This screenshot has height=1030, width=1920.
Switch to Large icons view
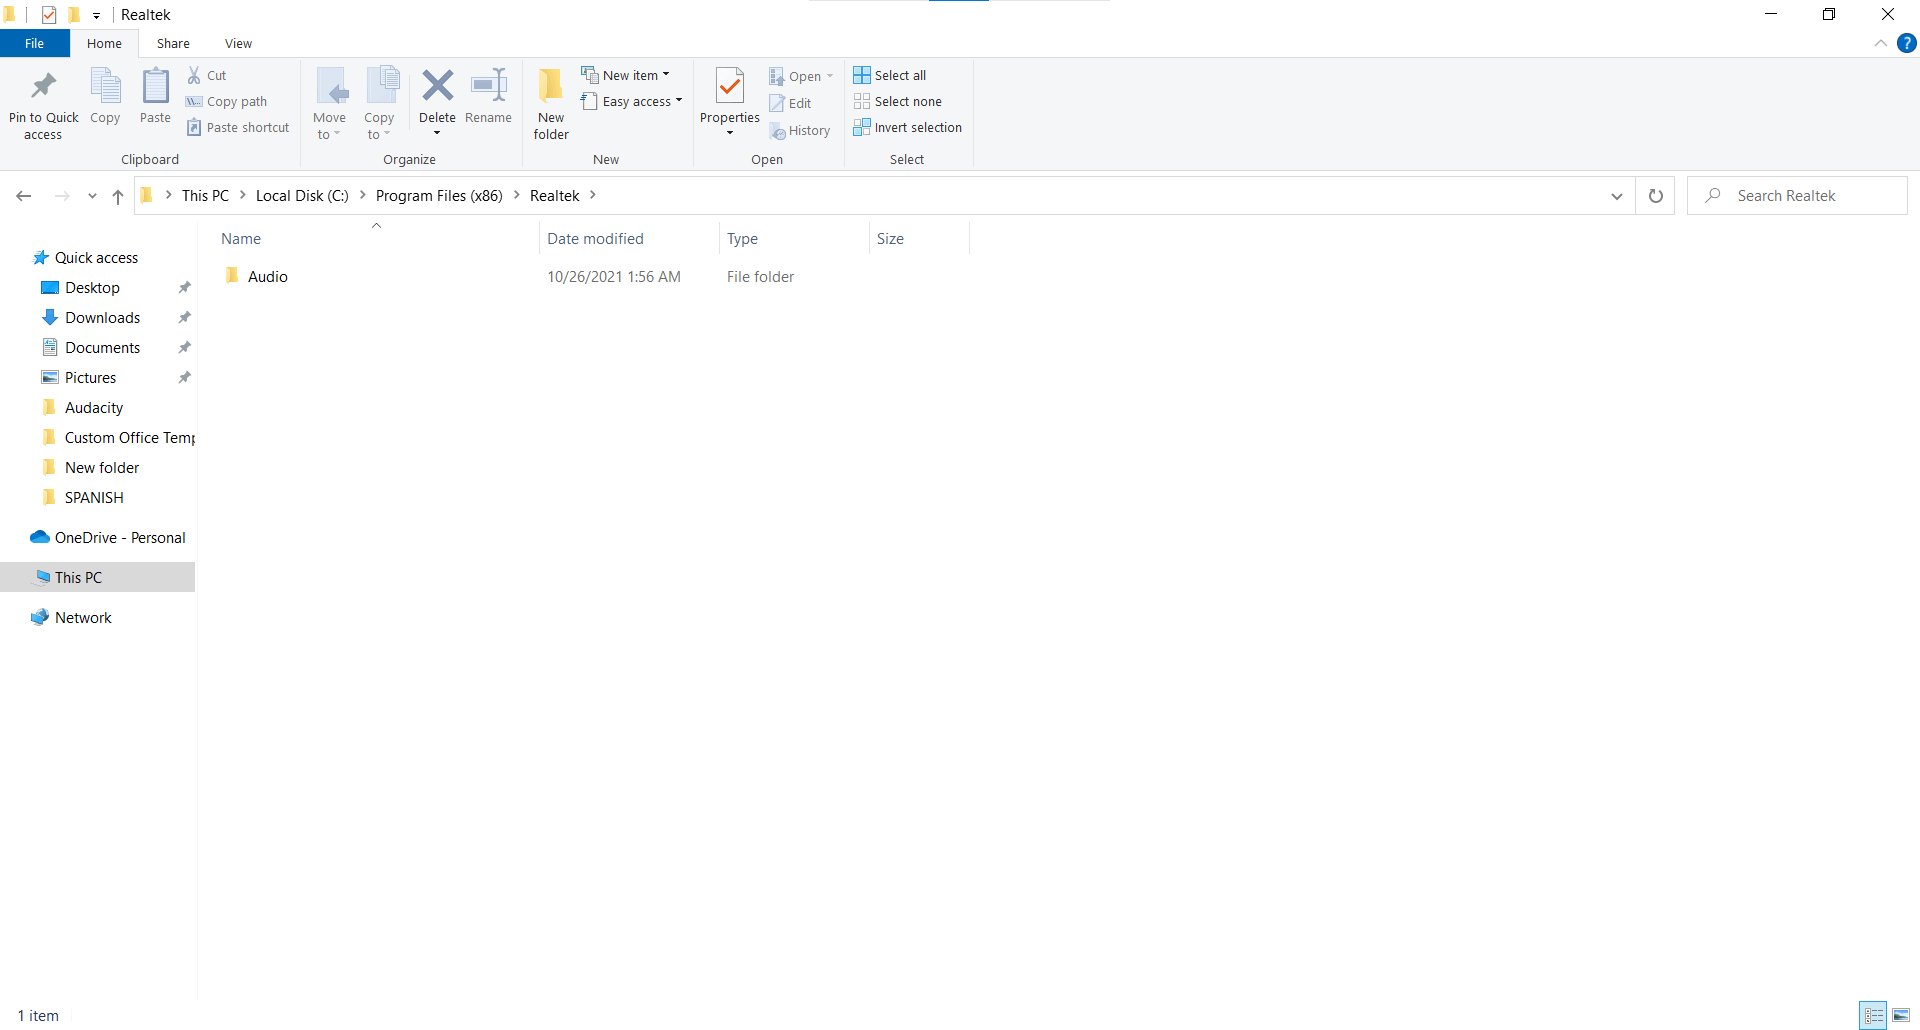tap(1901, 1015)
